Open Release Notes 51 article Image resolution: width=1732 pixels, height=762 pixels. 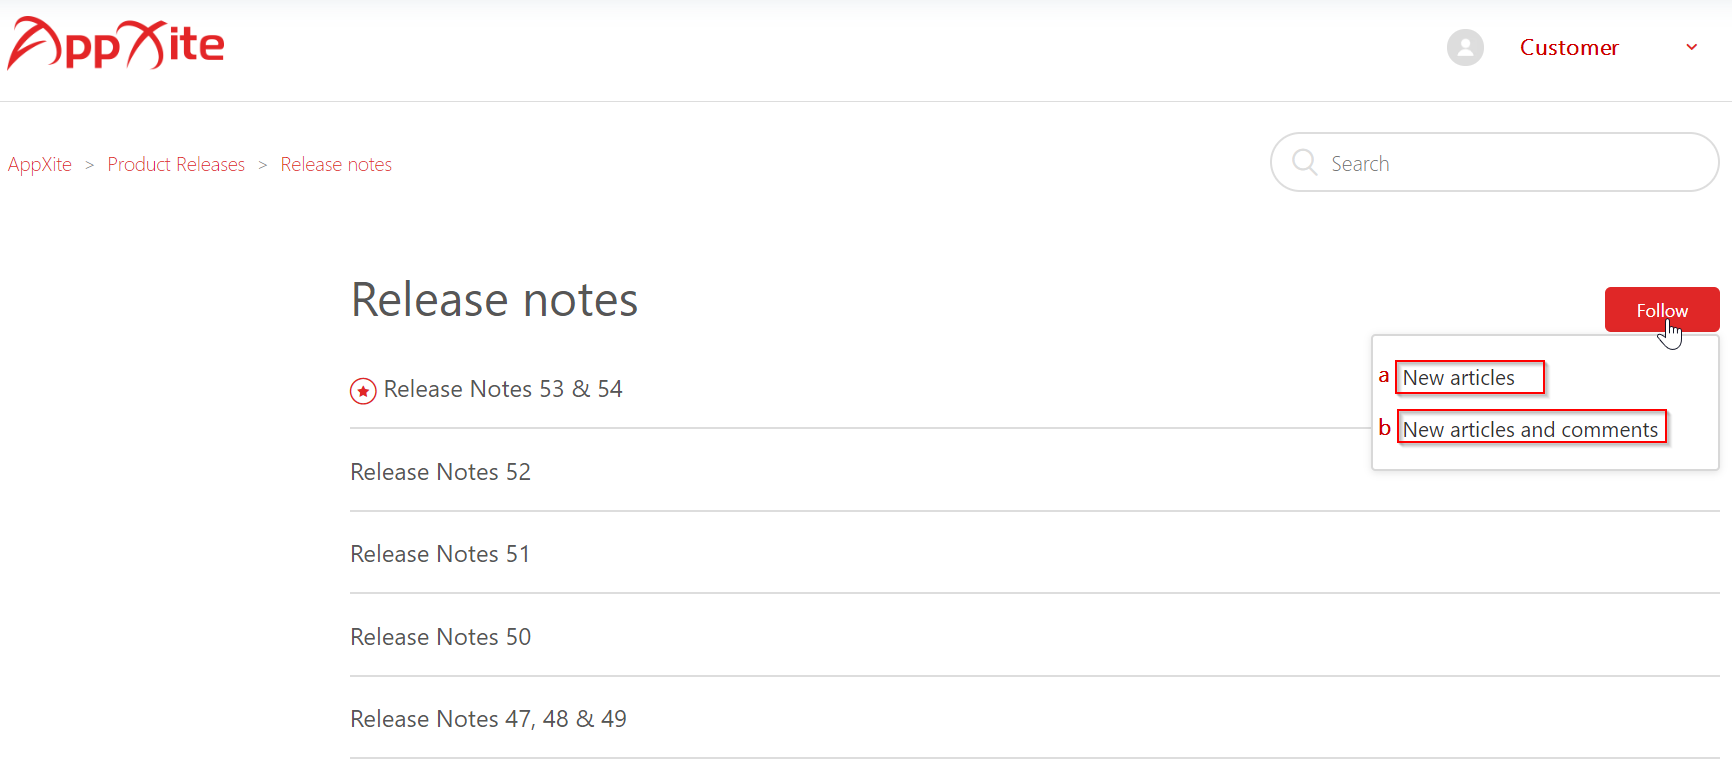point(440,554)
